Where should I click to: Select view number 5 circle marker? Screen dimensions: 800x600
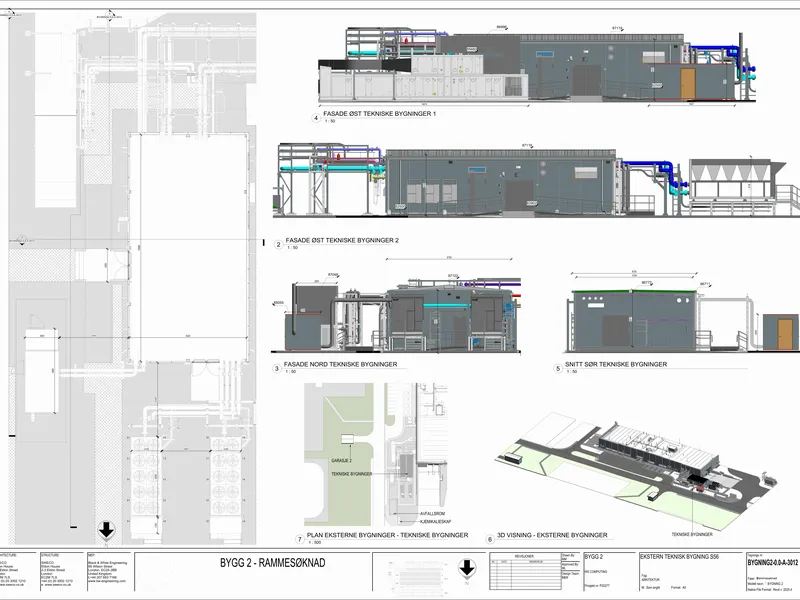click(x=558, y=368)
